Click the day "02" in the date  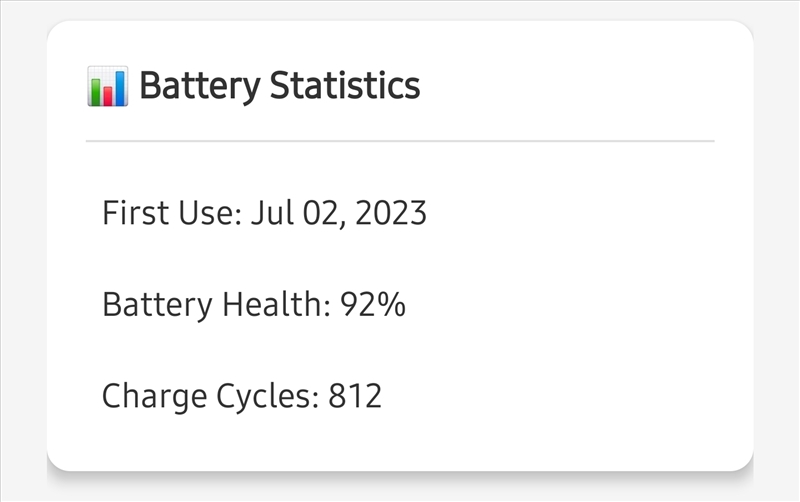click(320, 213)
